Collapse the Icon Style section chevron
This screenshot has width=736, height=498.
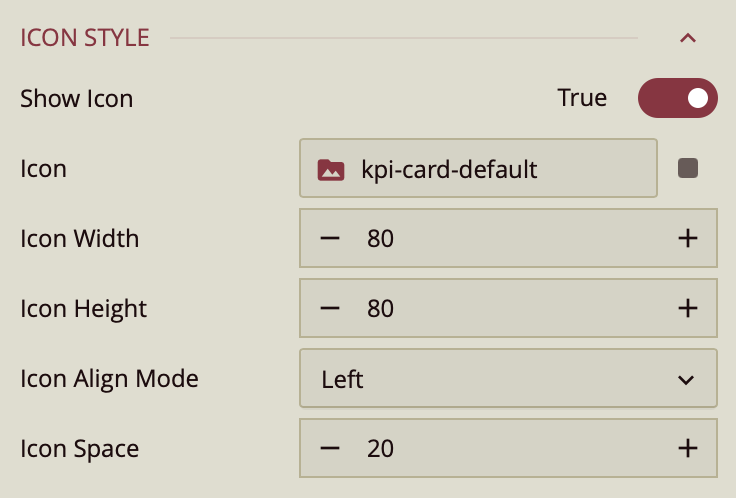pyautogui.click(x=687, y=39)
